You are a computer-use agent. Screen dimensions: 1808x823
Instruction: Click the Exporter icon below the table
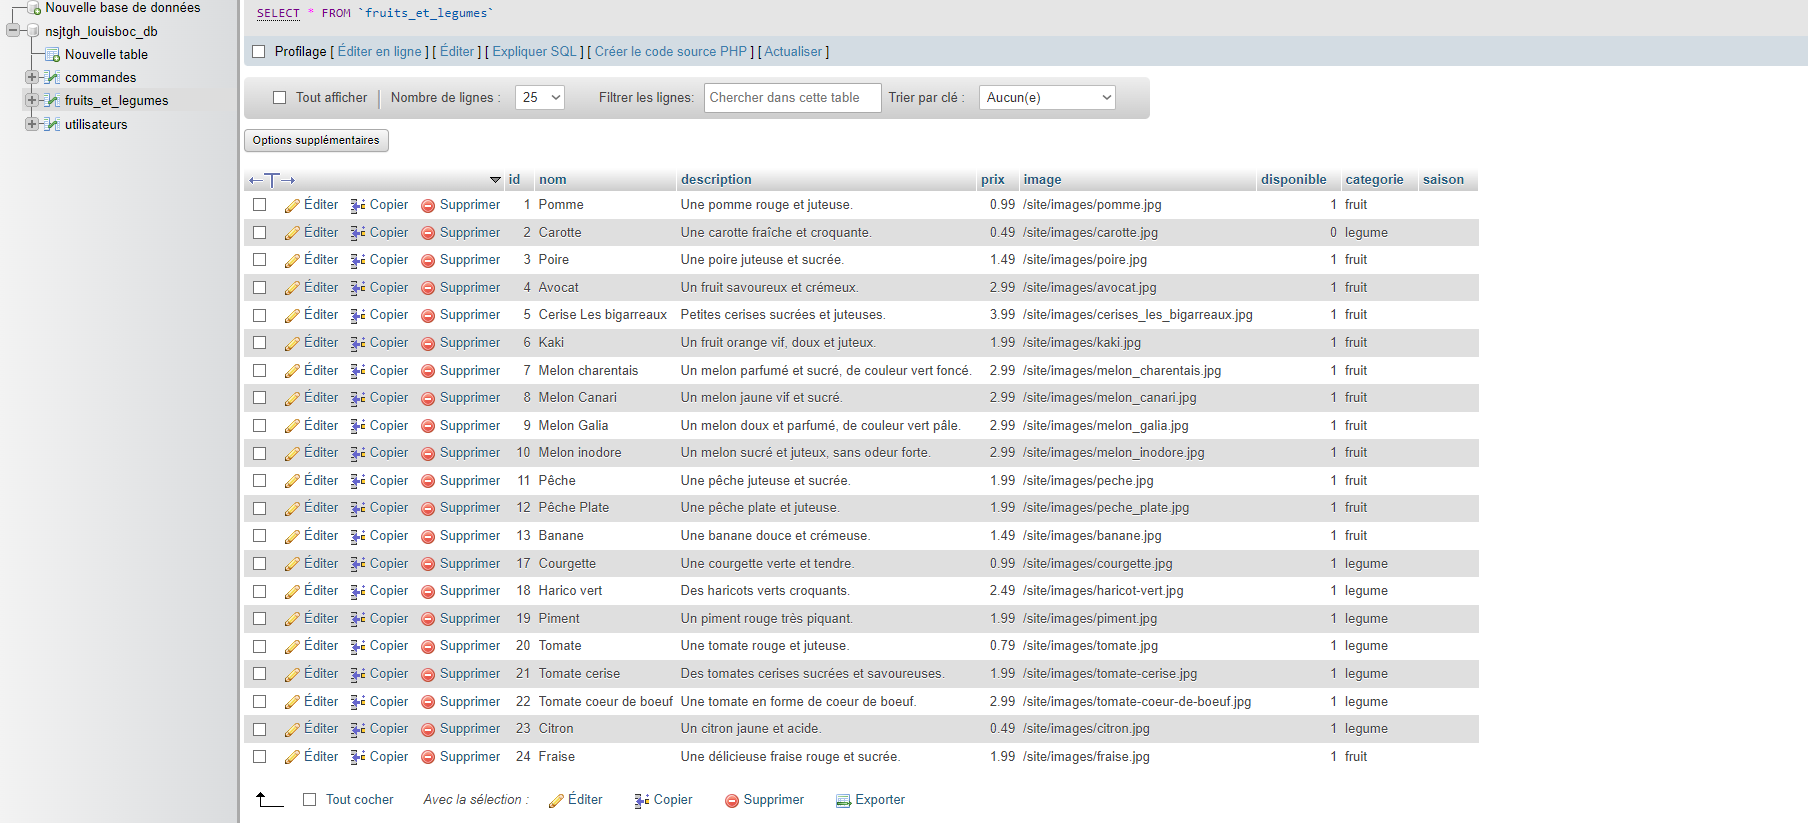click(x=843, y=800)
